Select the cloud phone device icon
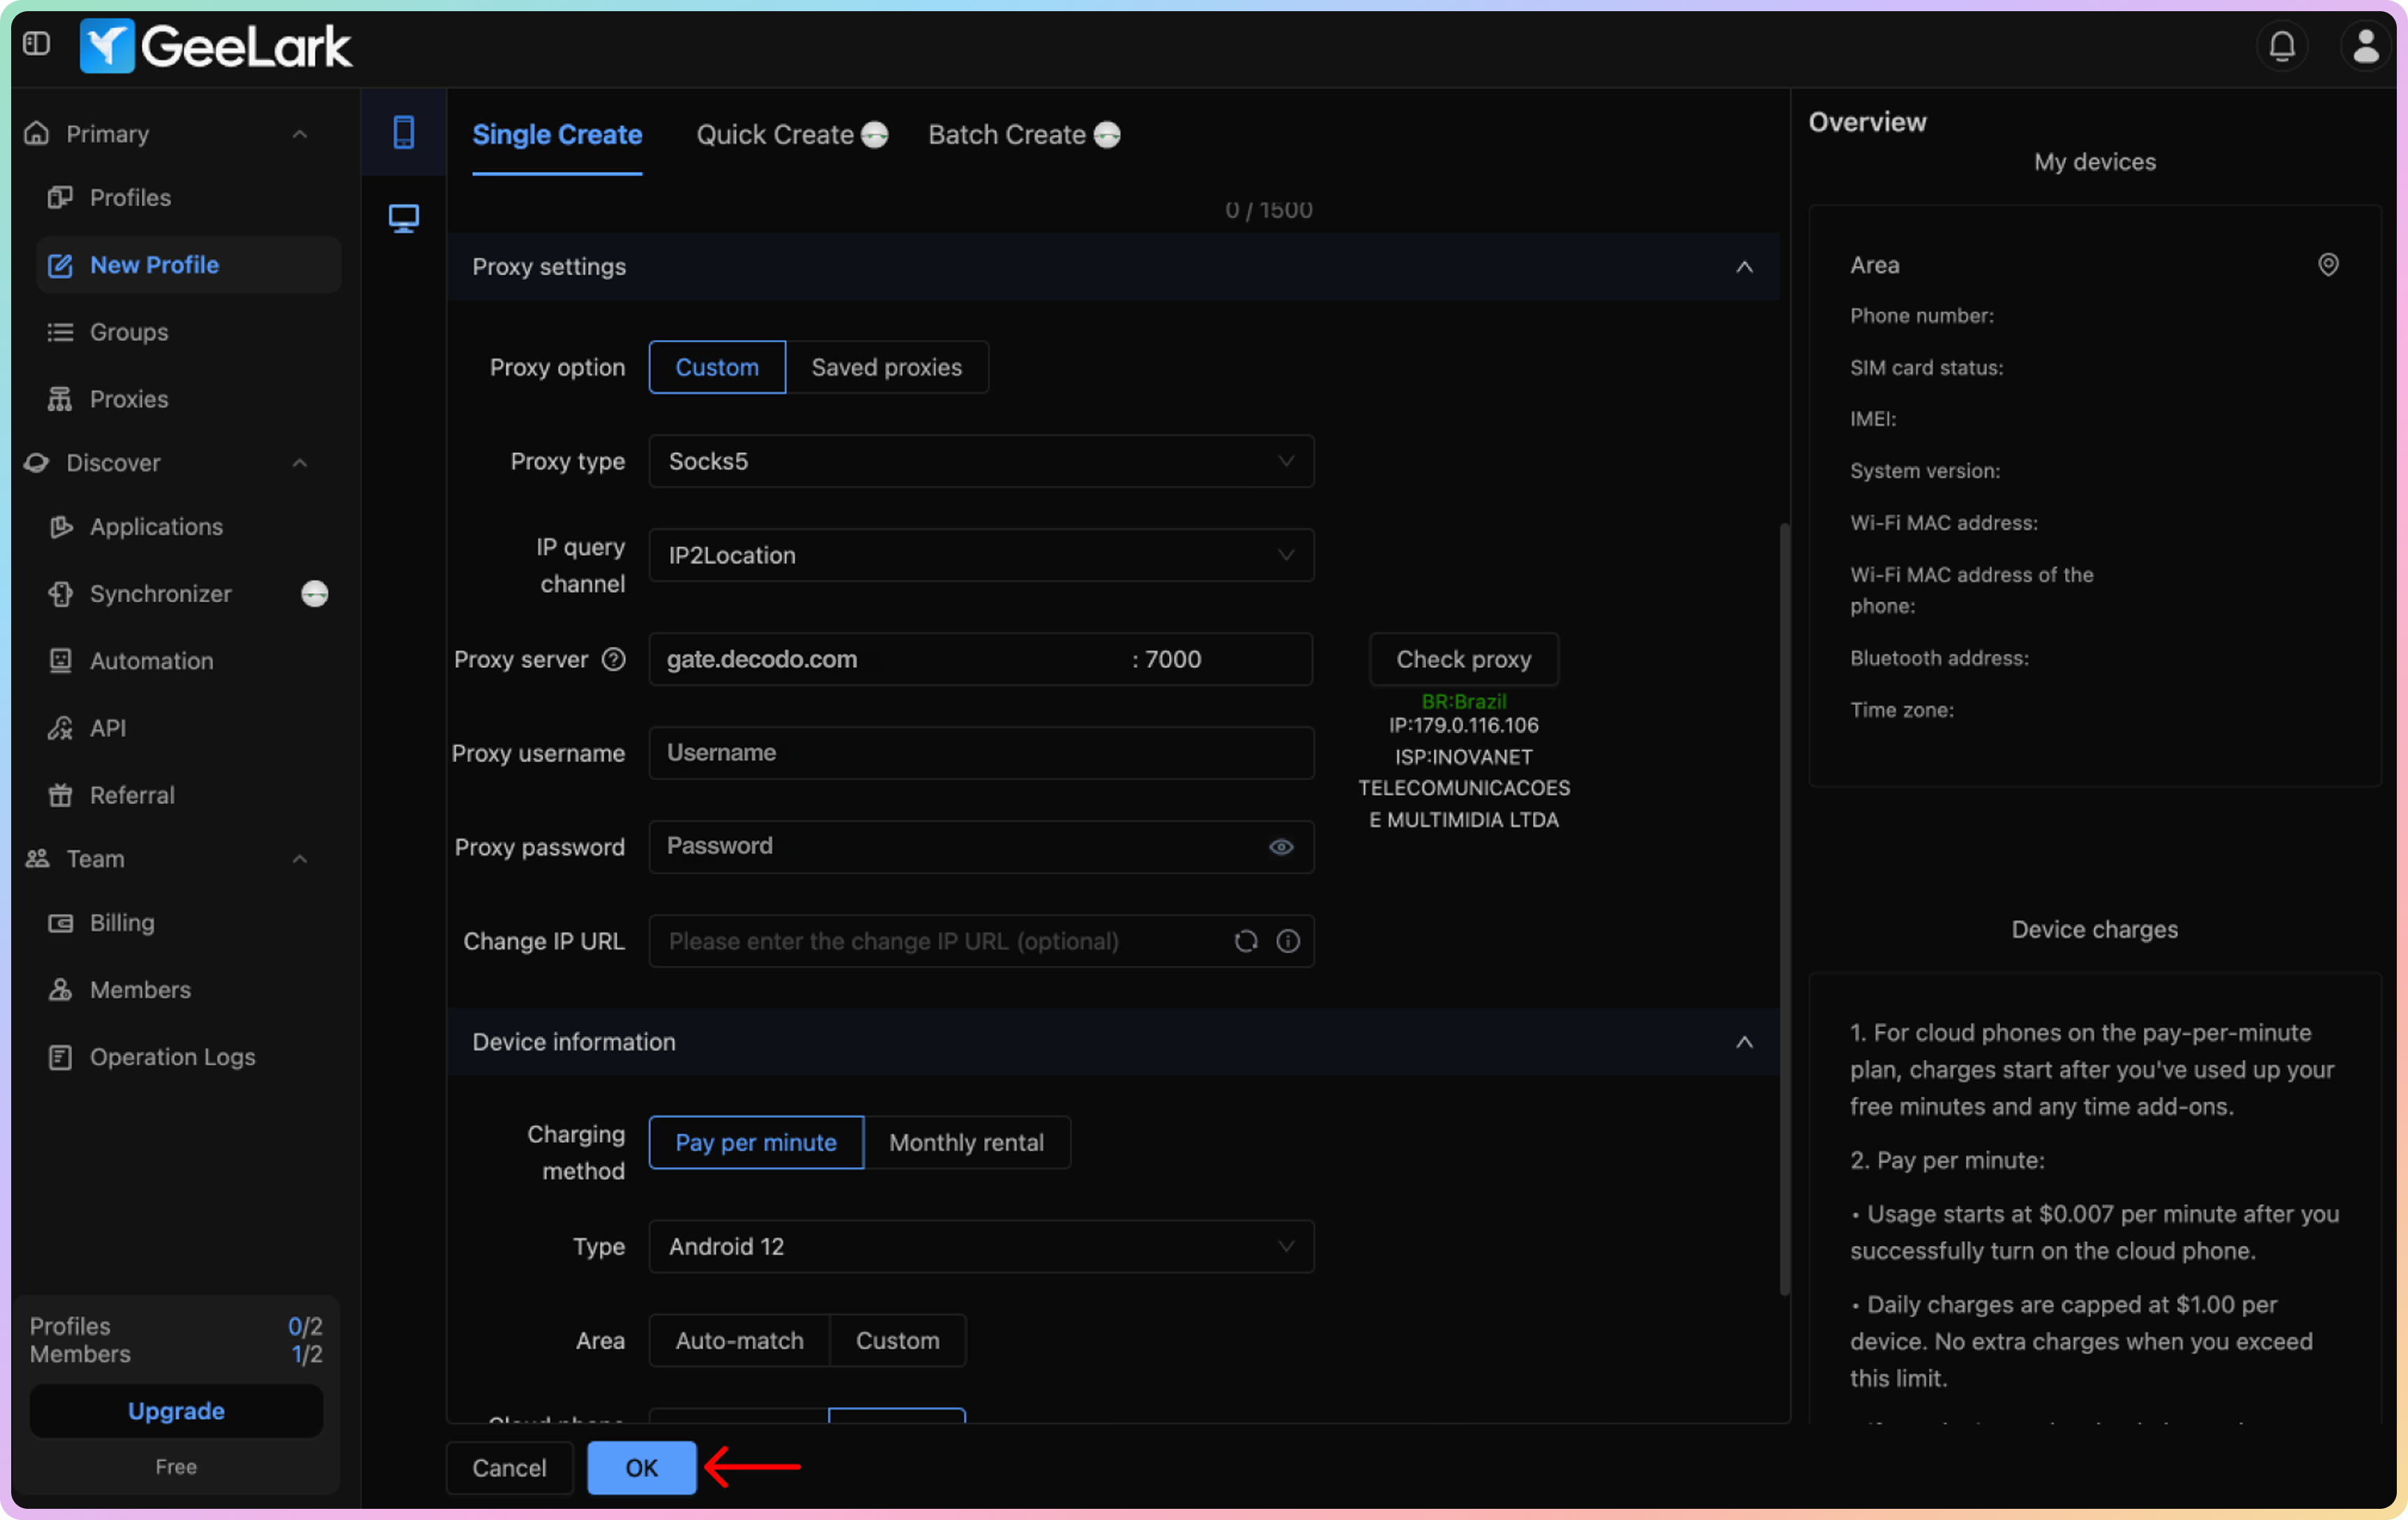This screenshot has width=2408, height=1520. coord(403,132)
